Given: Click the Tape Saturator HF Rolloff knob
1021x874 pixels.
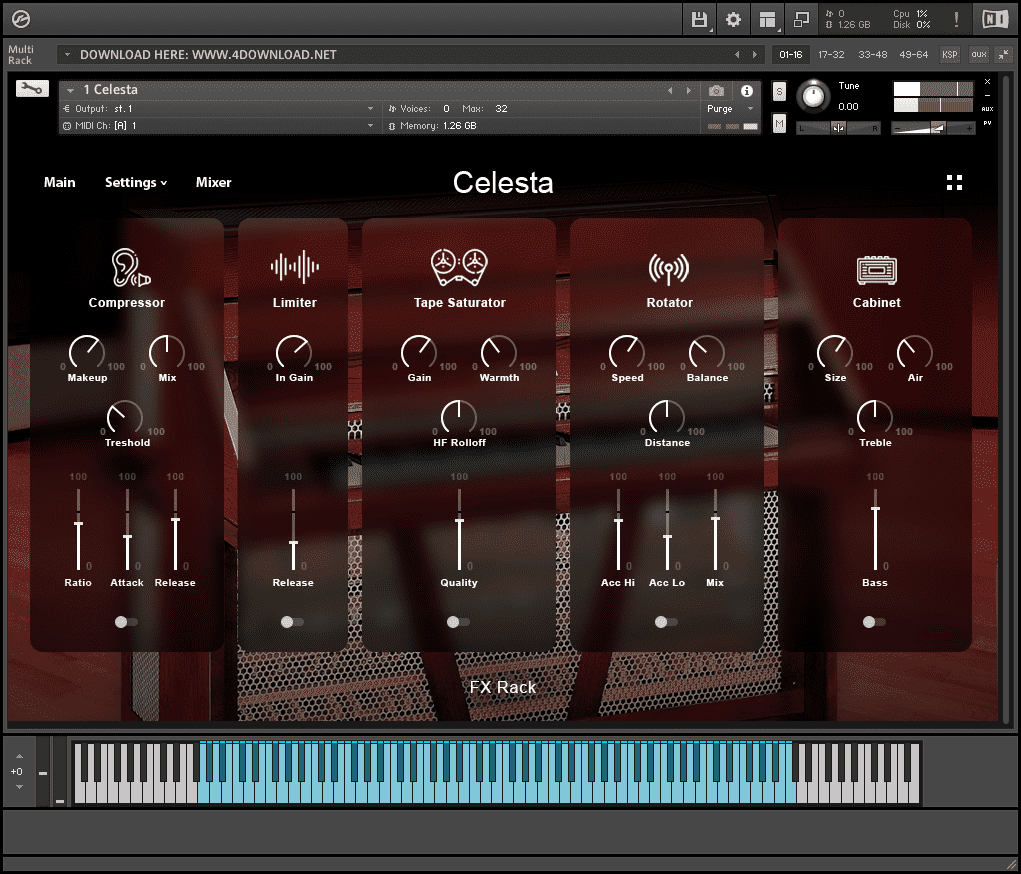Looking at the screenshot, I should 458,418.
